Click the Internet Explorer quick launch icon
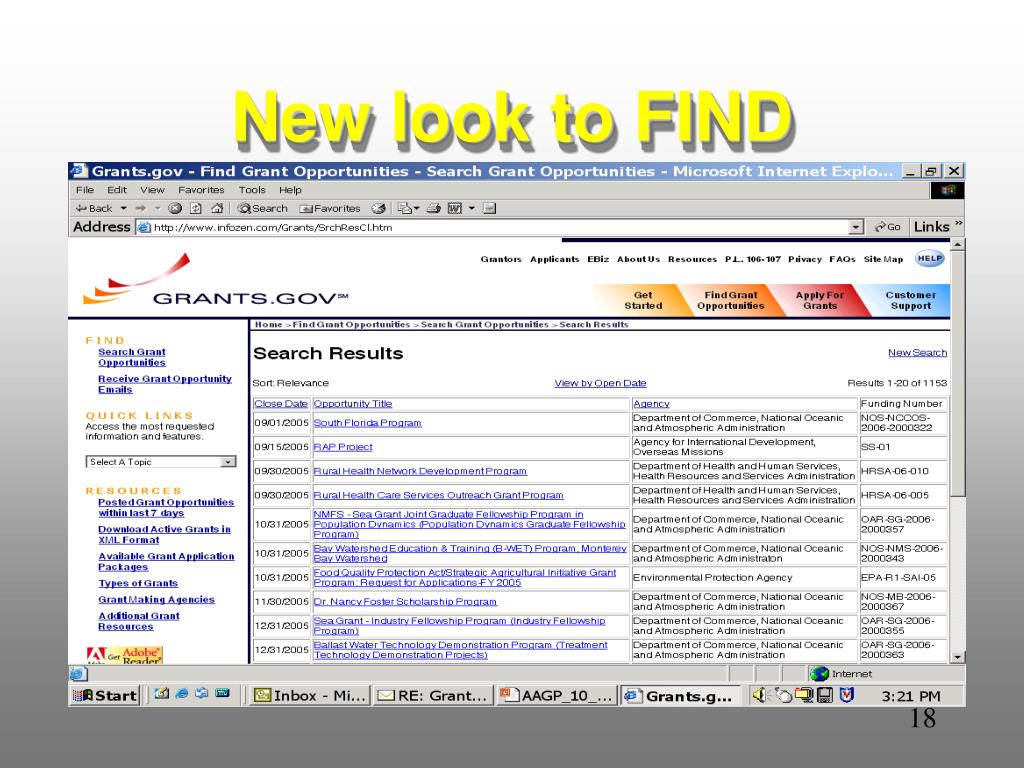Image resolution: width=1024 pixels, height=768 pixels. coord(182,694)
